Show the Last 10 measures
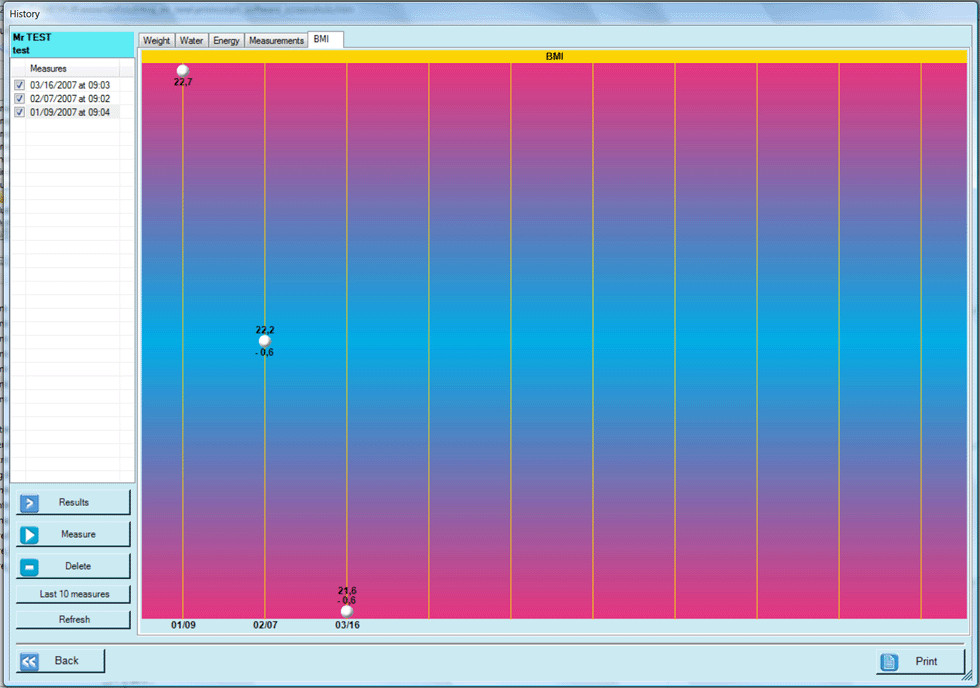 tap(73, 594)
